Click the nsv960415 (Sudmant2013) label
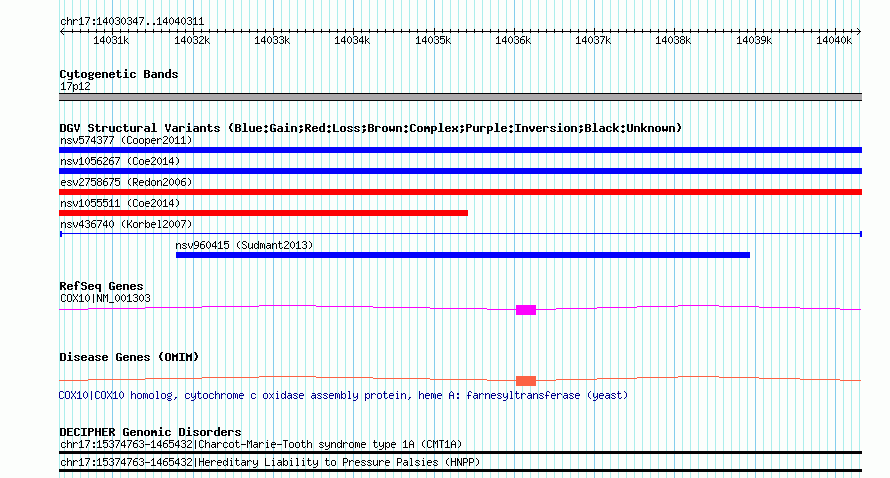The image size is (890, 478). click(244, 245)
